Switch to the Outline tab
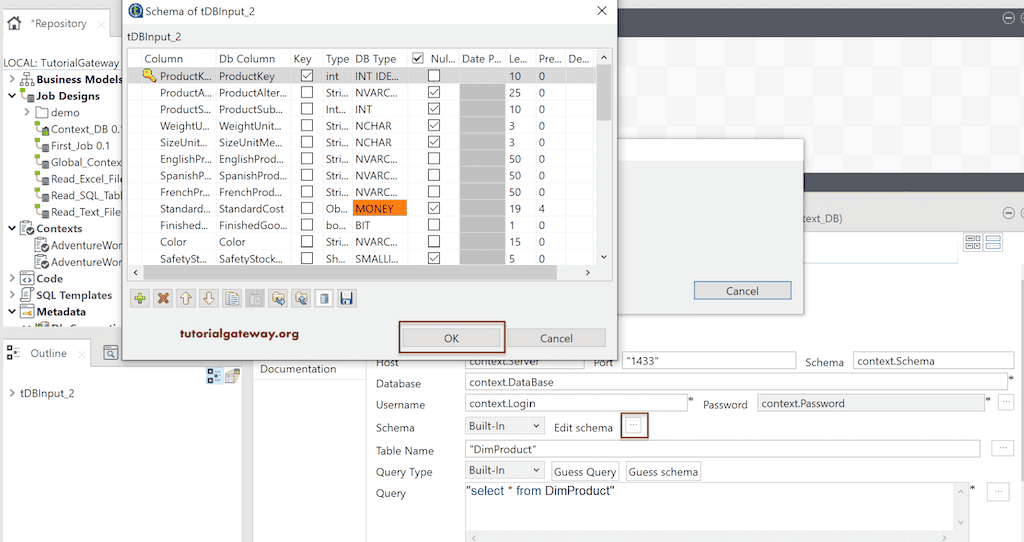This screenshot has width=1024, height=542. click(48, 353)
